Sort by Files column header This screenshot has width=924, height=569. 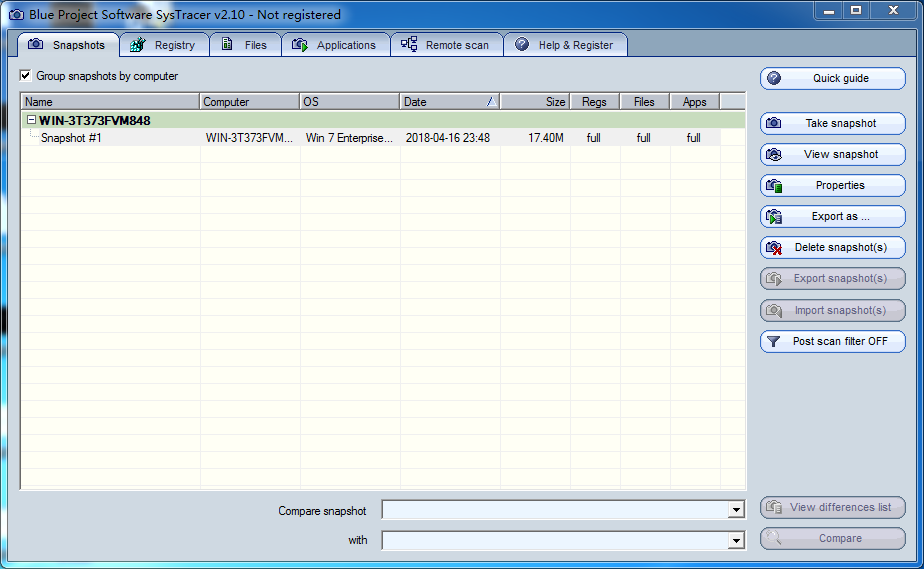tap(645, 102)
